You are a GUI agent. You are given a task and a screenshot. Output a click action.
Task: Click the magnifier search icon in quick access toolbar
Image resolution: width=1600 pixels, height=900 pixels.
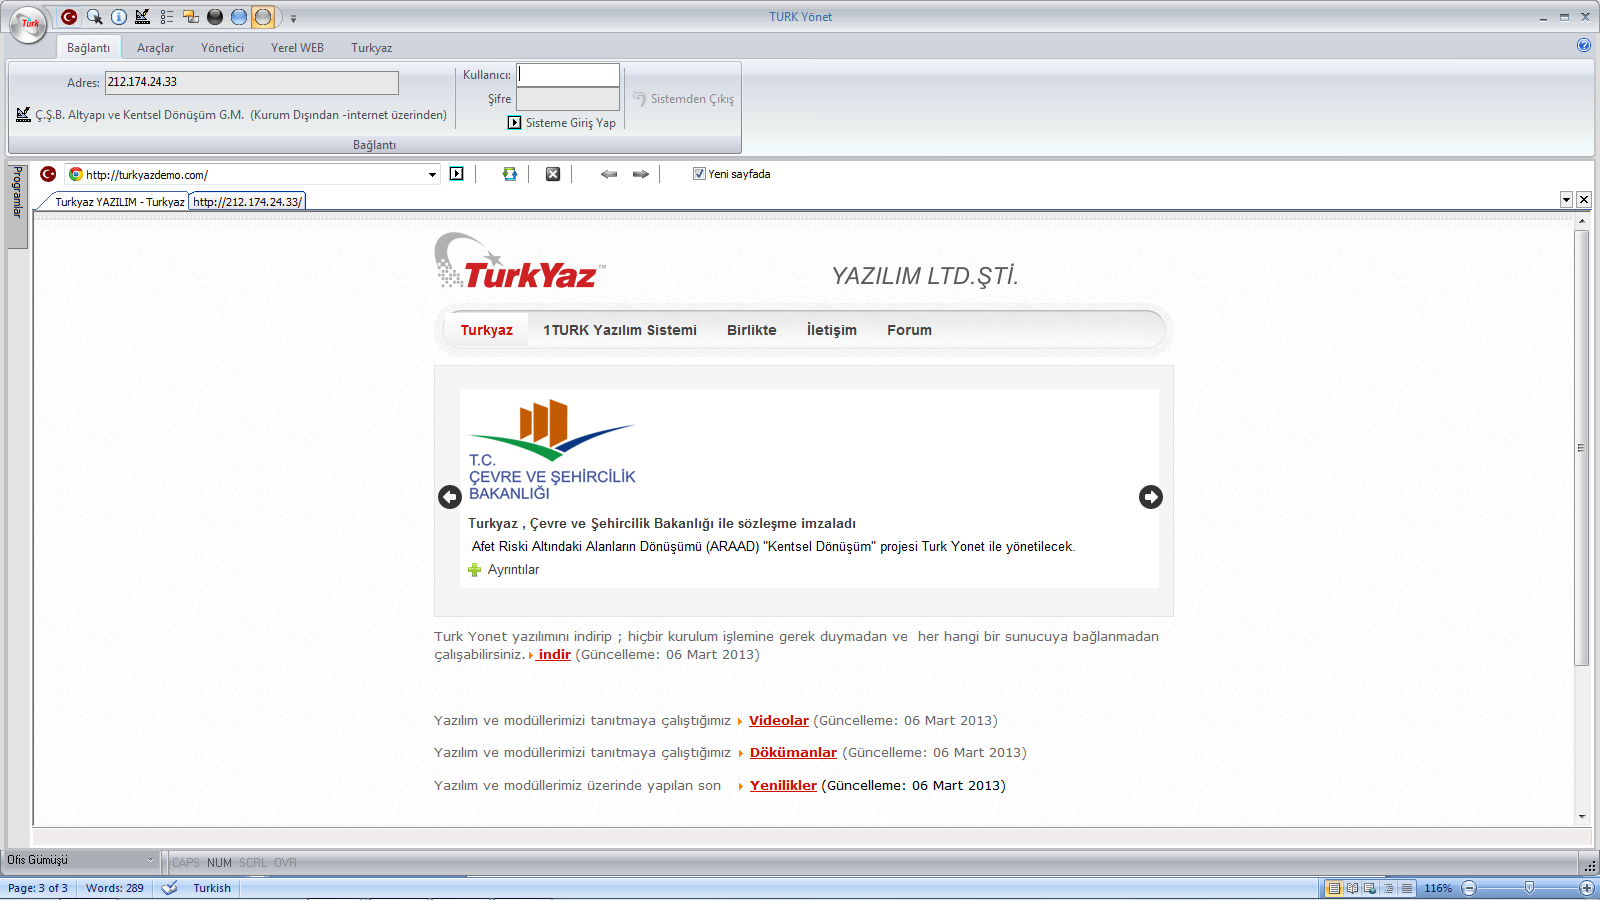pyautogui.click(x=94, y=17)
